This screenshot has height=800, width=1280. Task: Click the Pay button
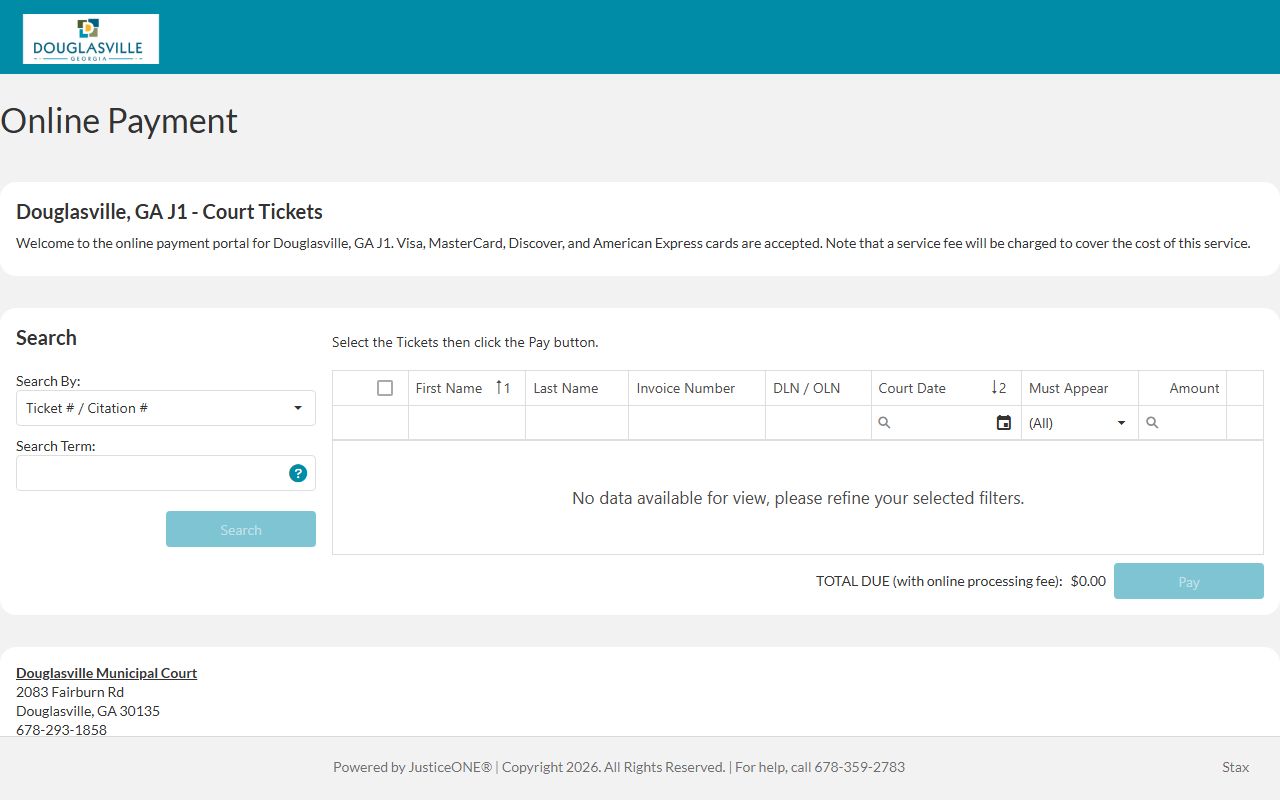coord(1189,581)
